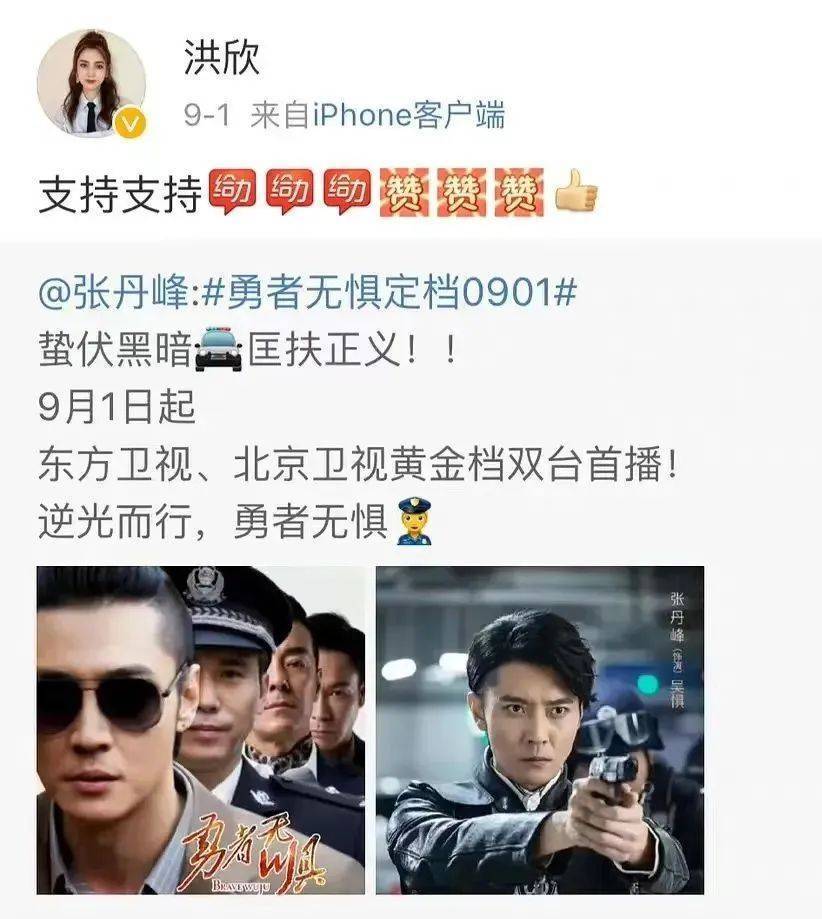Tap the 支持支持 post text
Screen dimensions: 822x919
(120, 194)
